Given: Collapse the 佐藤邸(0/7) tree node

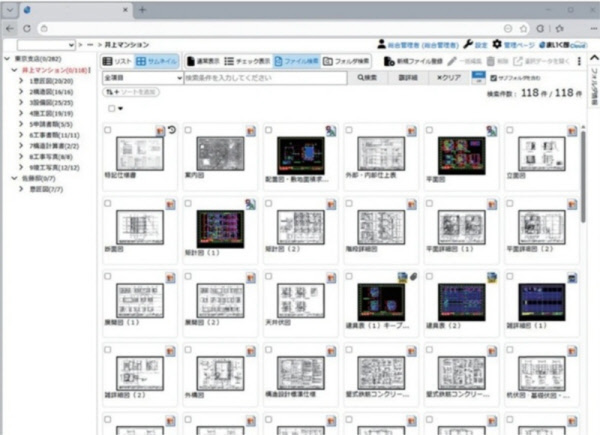Looking at the screenshot, I should (x=15, y=178).
